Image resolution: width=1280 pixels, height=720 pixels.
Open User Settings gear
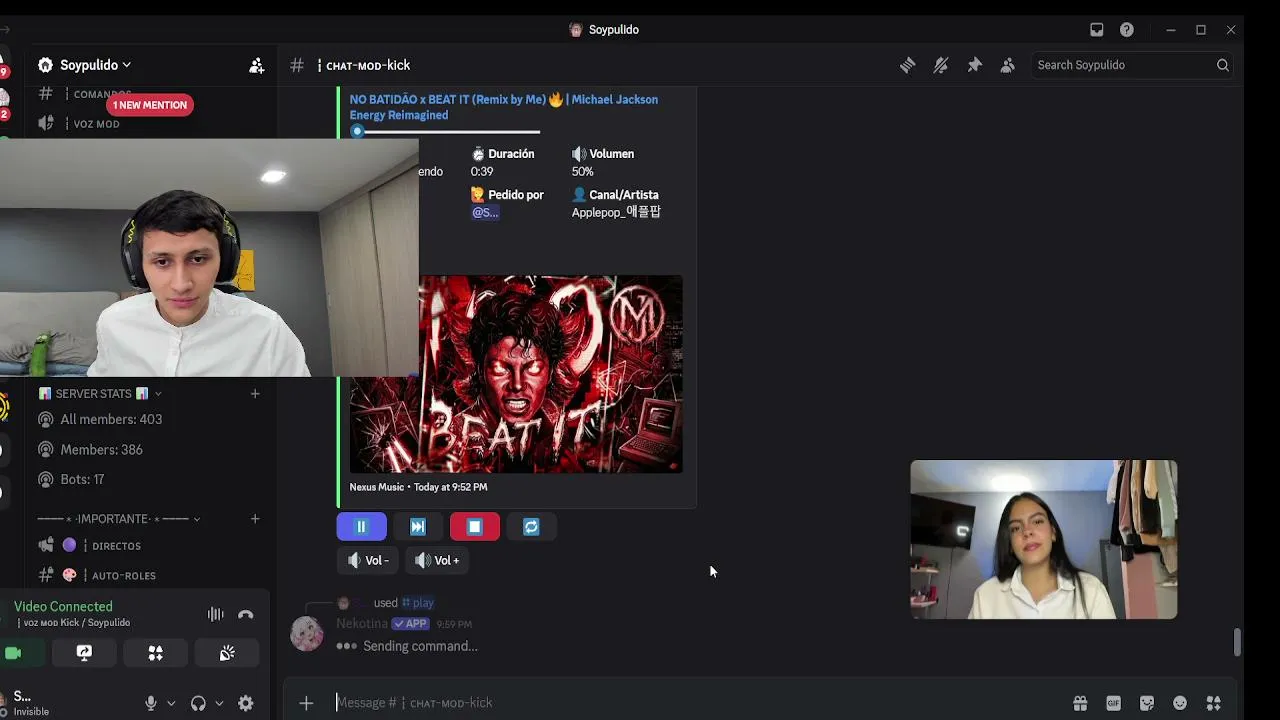[246, 703]
